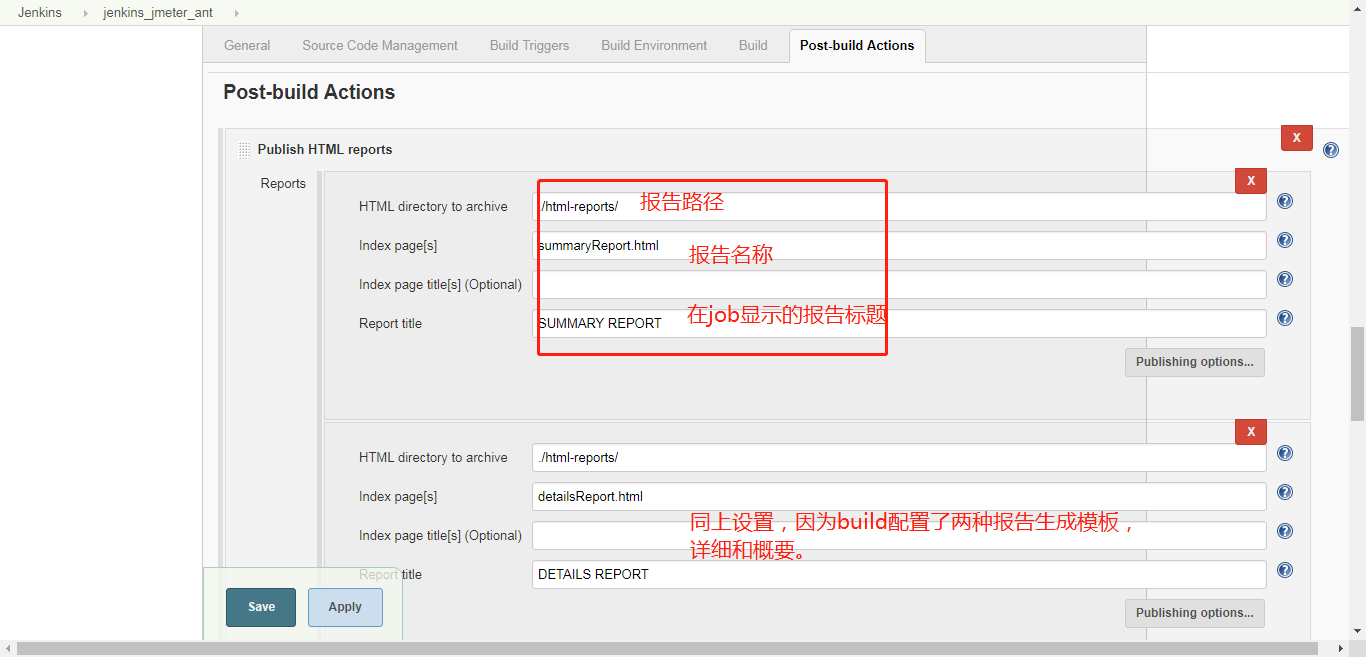Remove the summaryReport report entry

(1251, 181)
